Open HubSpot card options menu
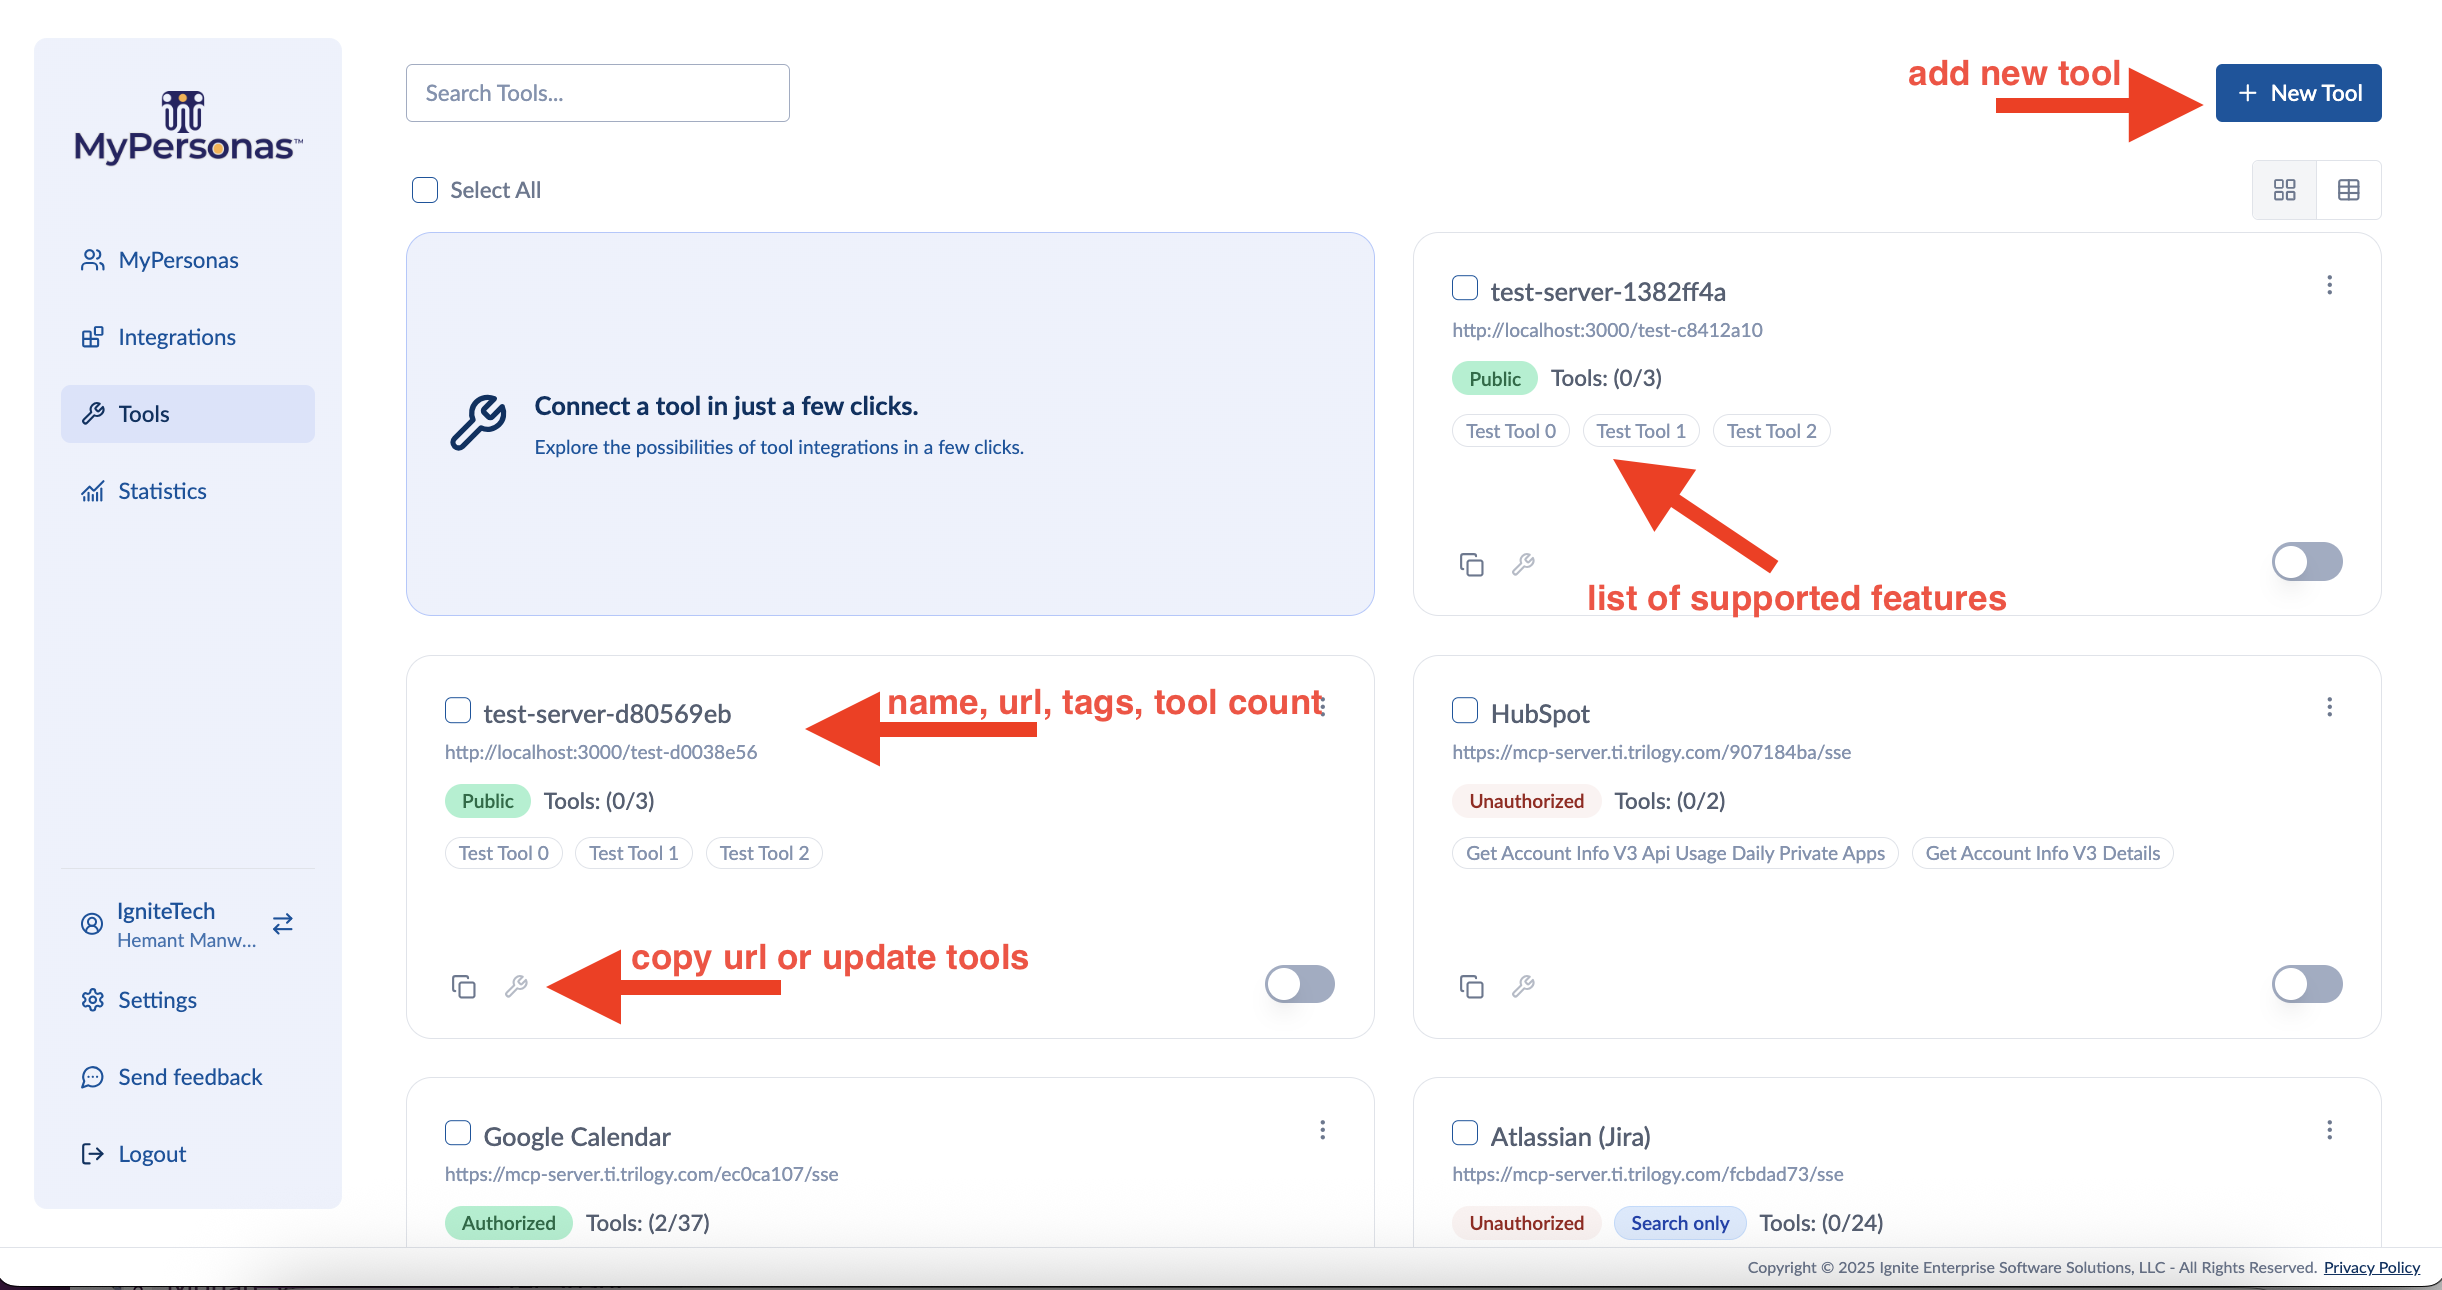Image resolution: width=2442 pixels, height=1290 pixels. [2330, 707]
